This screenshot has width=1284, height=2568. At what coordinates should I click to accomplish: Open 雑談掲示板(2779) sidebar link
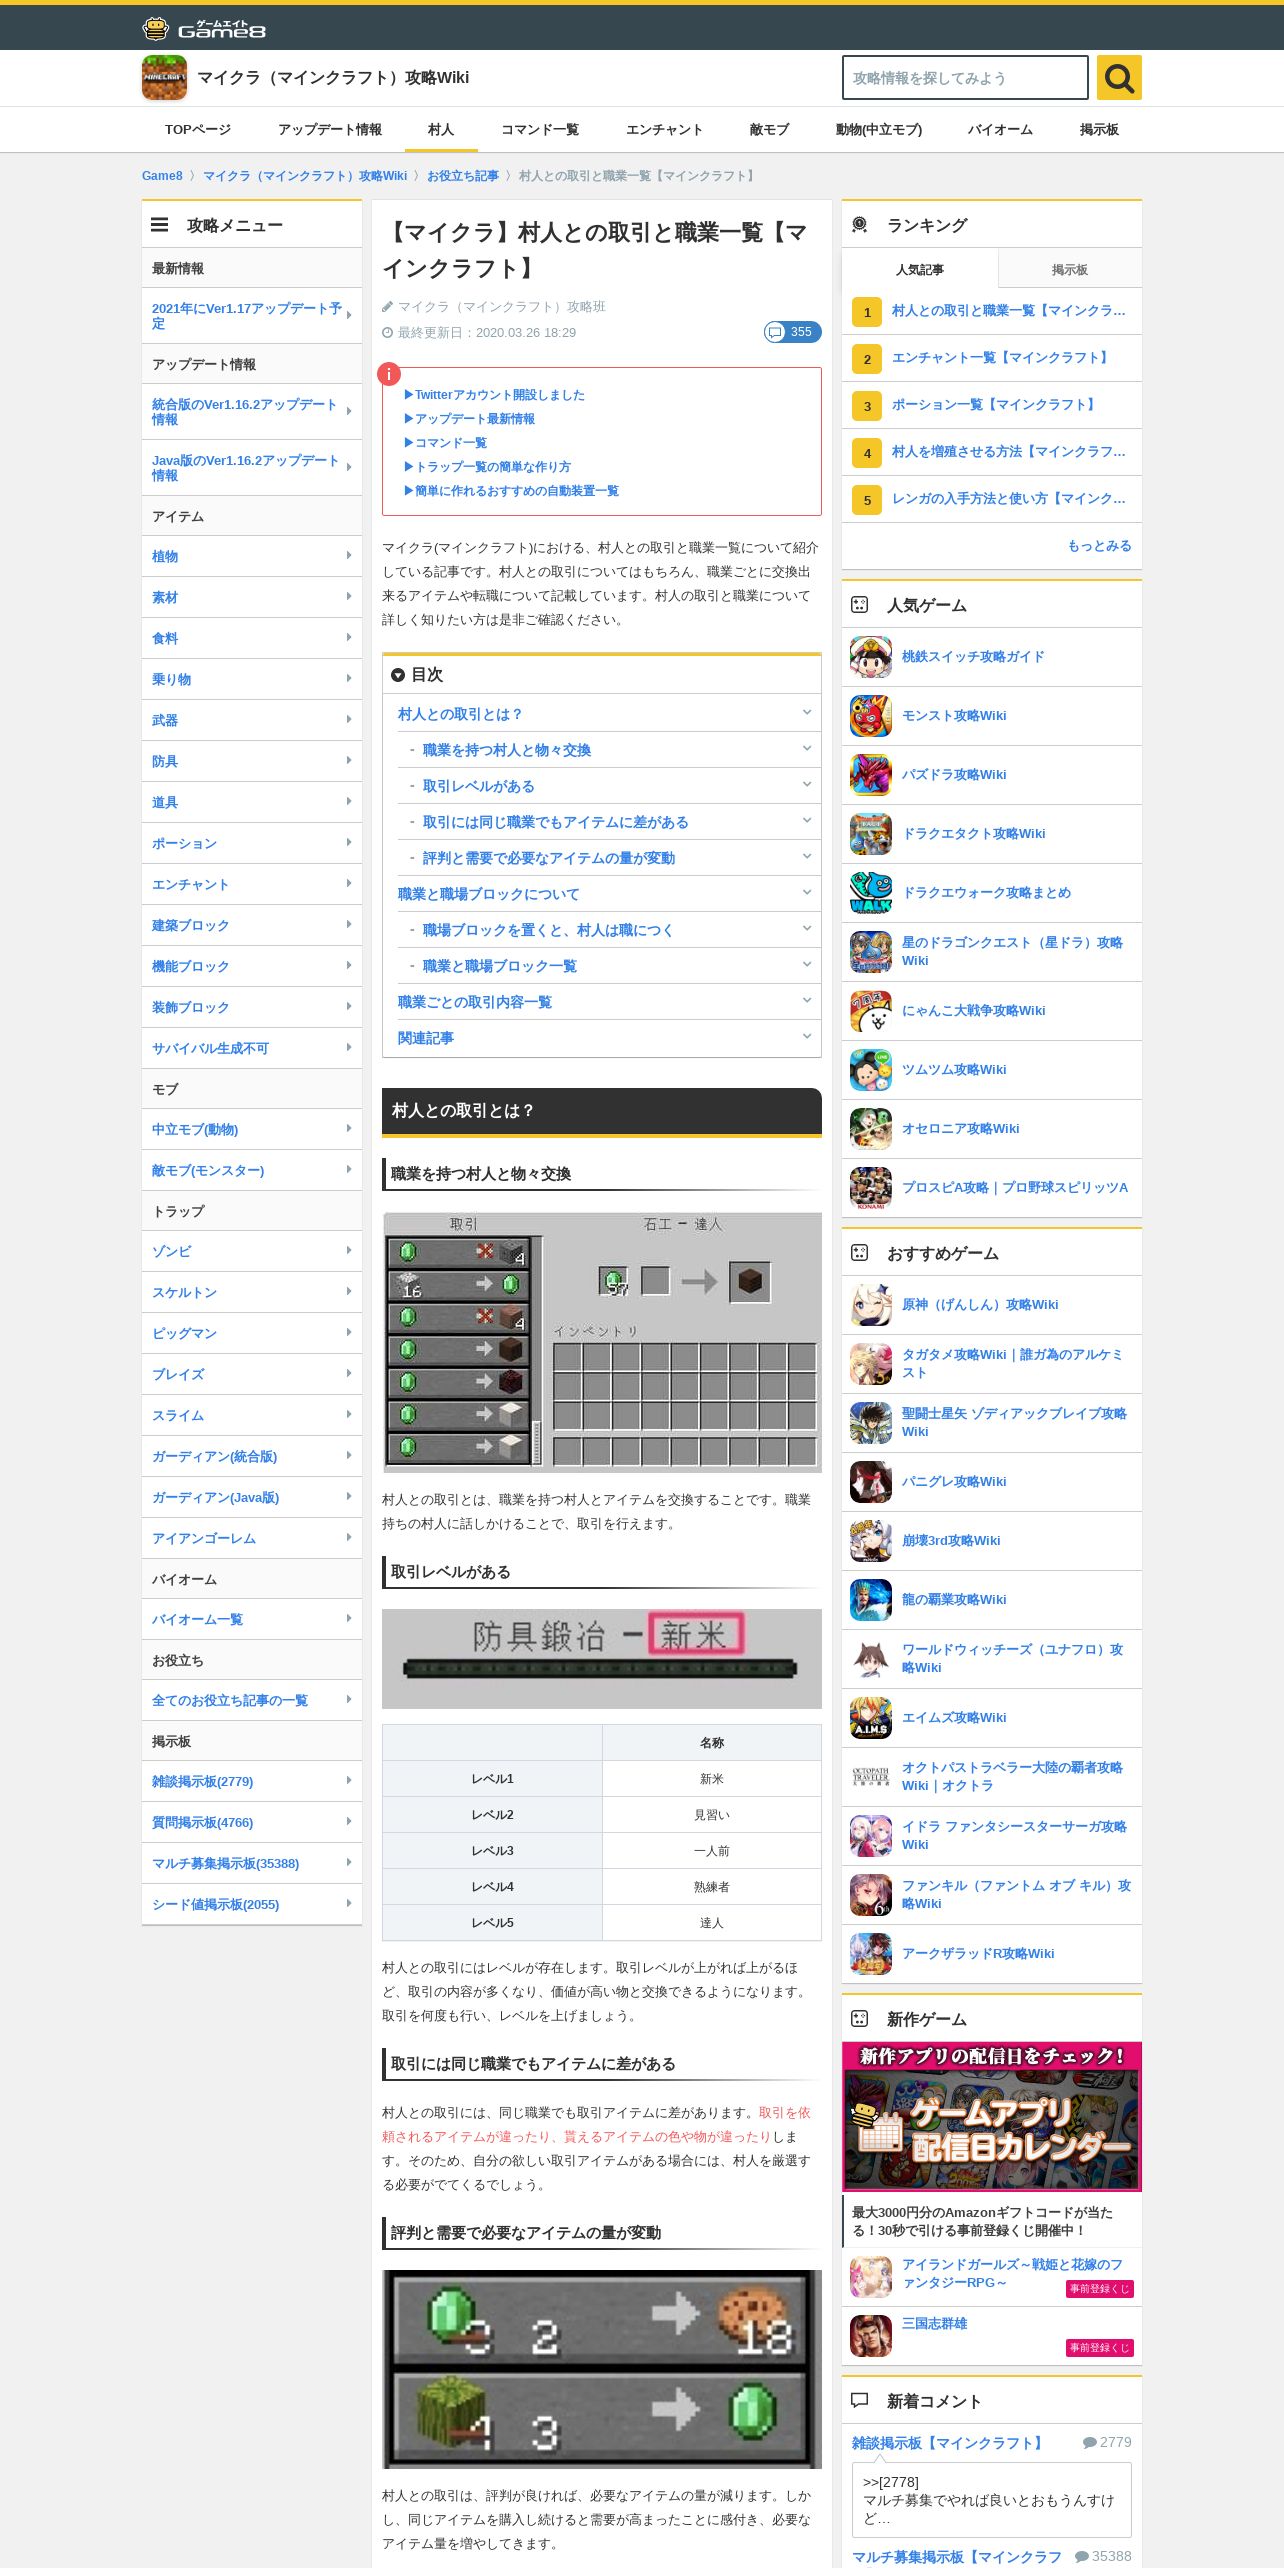(203, 1781)
